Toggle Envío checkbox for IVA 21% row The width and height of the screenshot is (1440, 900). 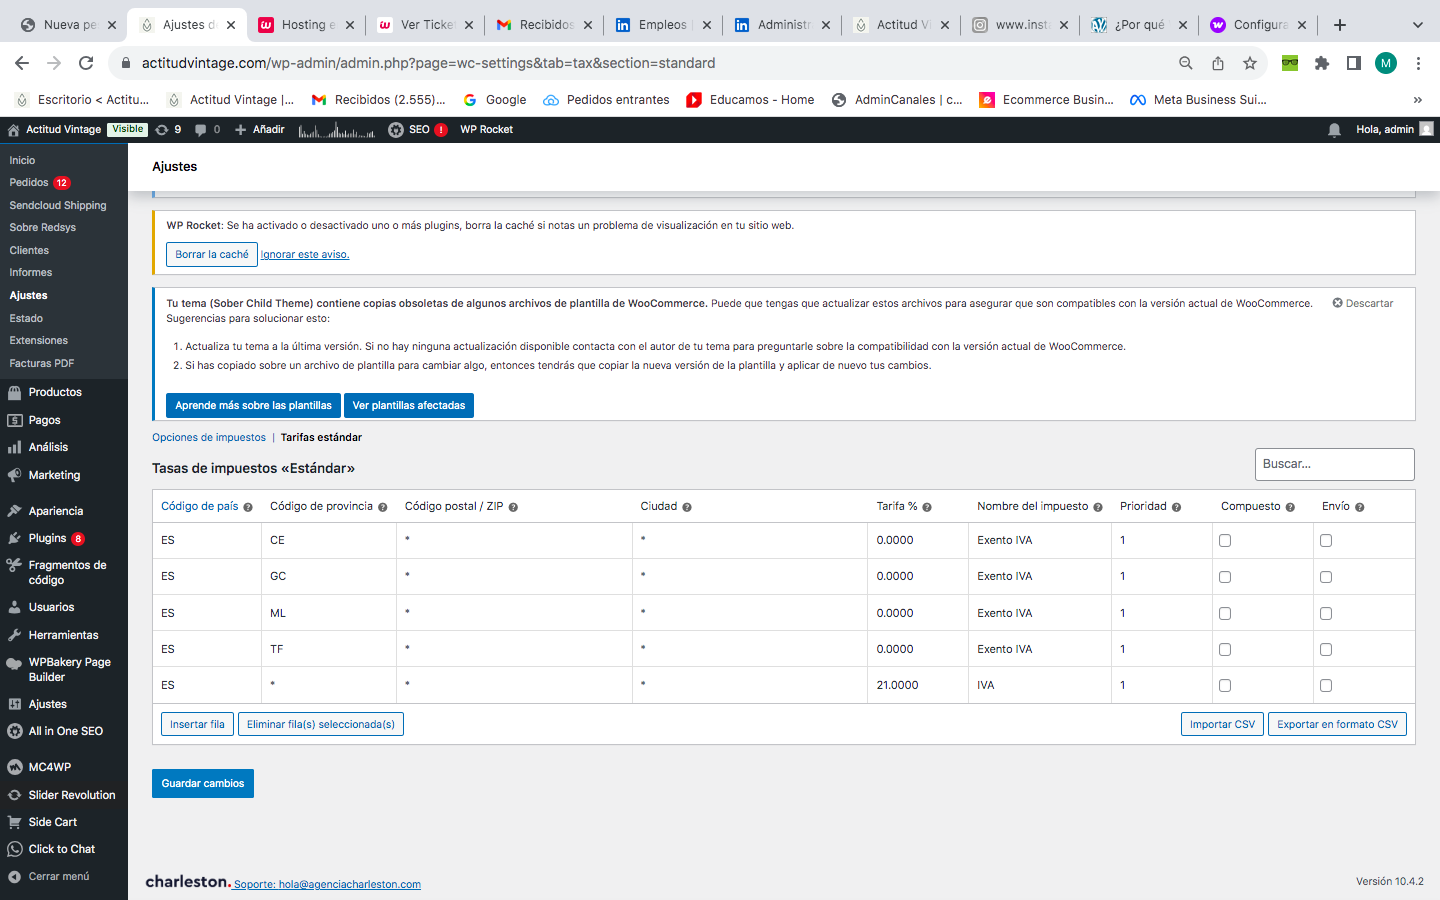[x=1326, y=686]
